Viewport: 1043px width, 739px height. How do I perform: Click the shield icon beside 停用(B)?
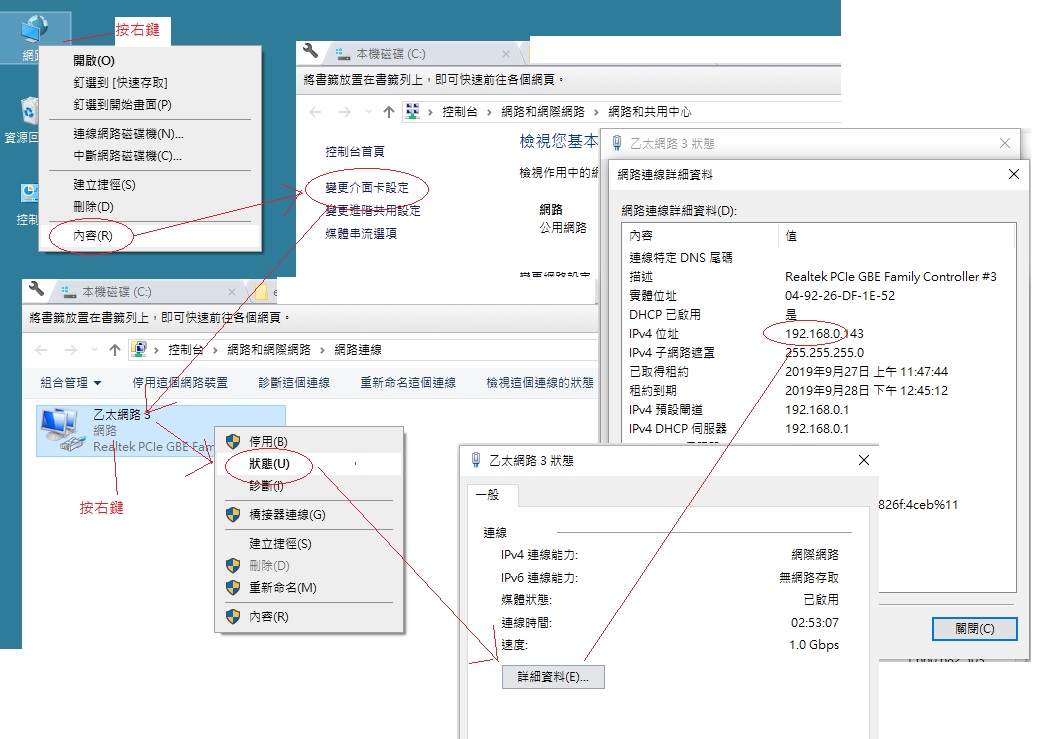pos(233,441)
